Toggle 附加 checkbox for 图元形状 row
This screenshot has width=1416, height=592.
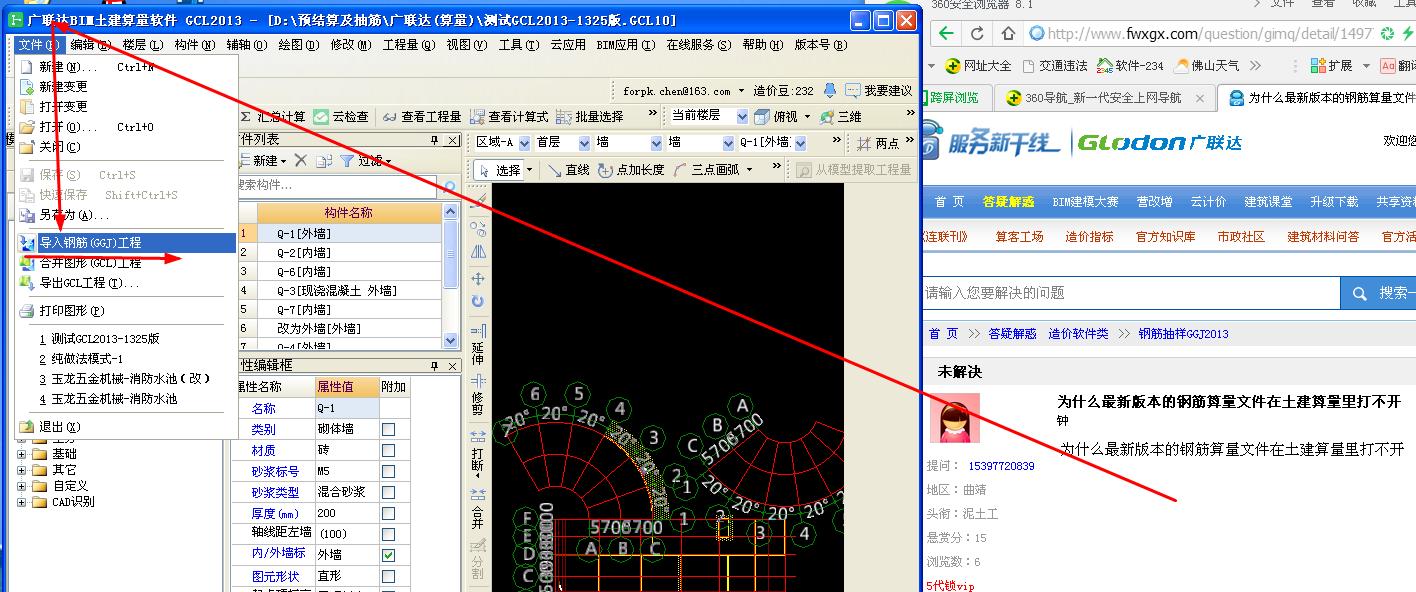(389, 576)
